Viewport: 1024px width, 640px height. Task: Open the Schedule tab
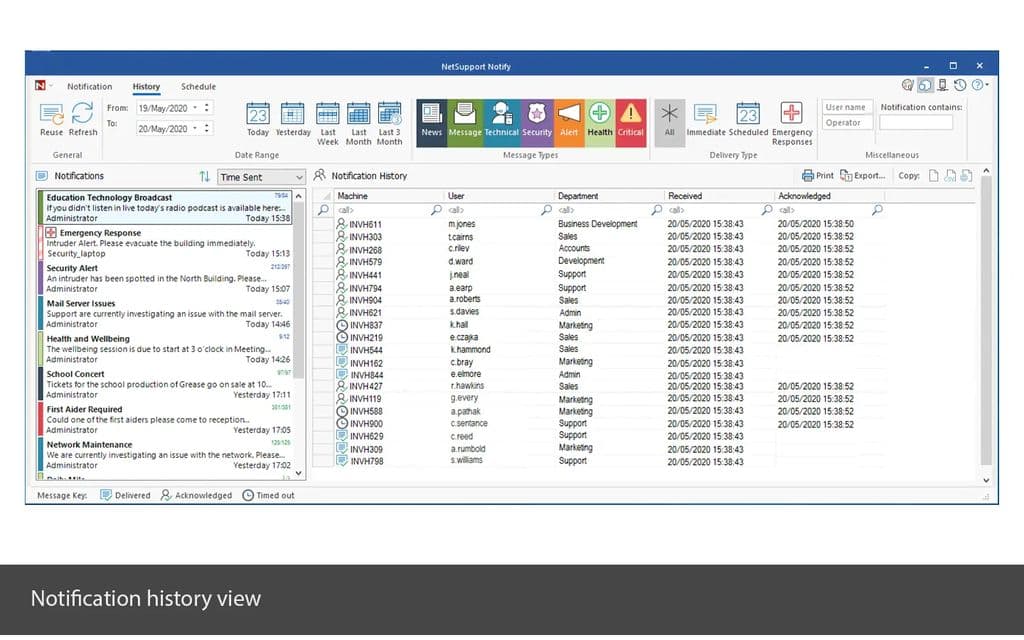point(198,87)
